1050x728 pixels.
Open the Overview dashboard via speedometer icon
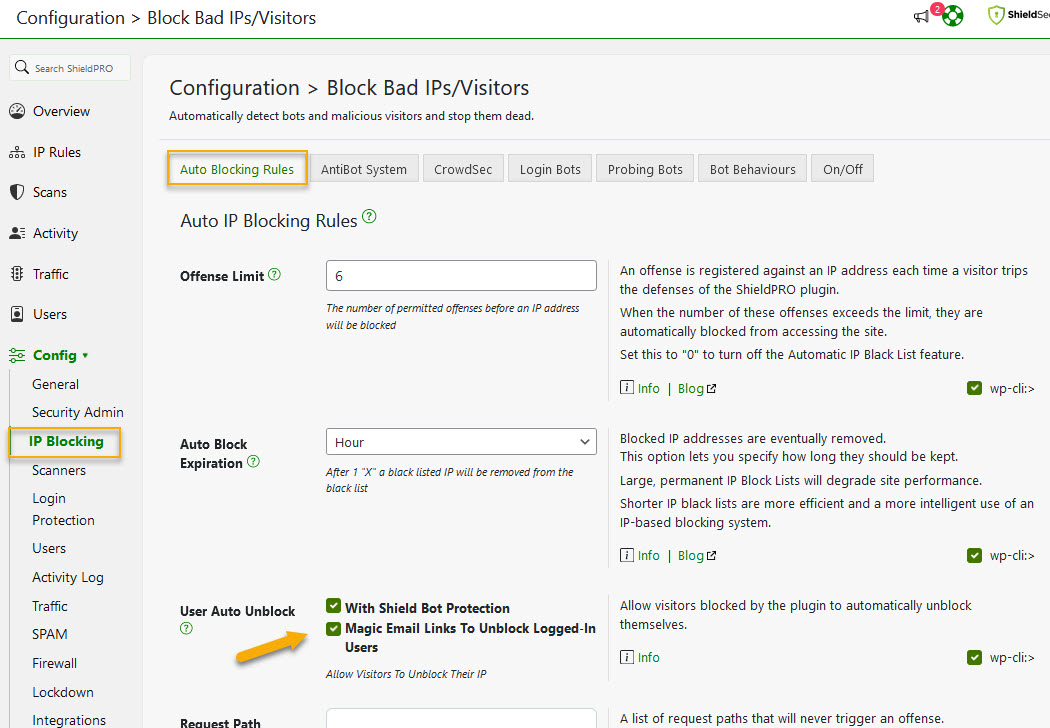click(x=17, y=111)
